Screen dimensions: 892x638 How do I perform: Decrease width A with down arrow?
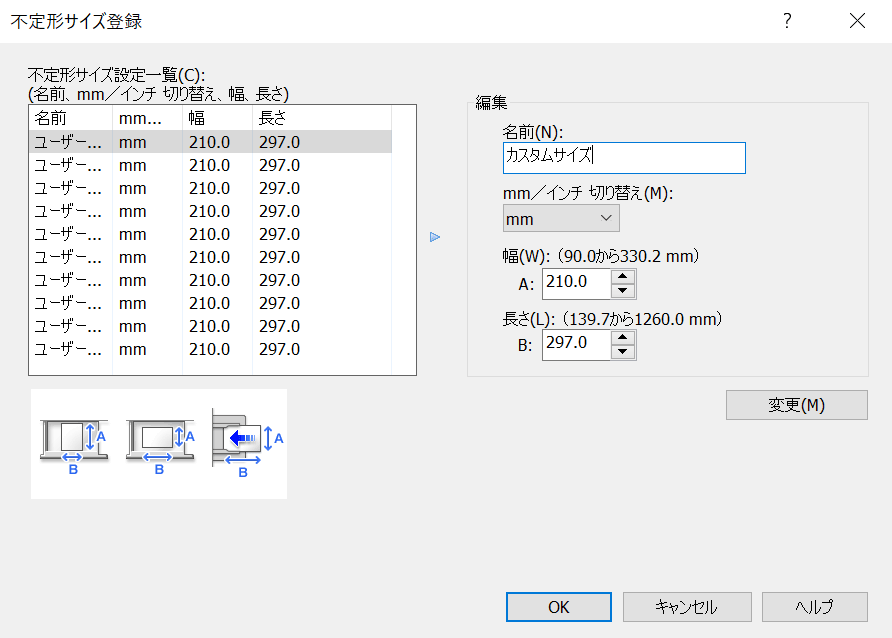coord(624,291)
